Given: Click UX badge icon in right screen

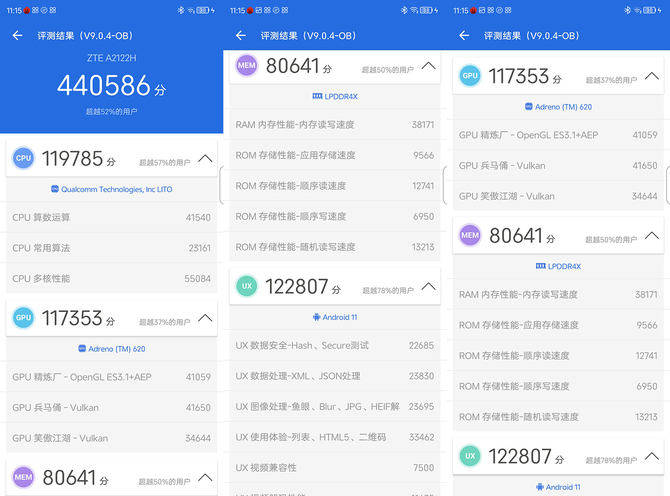Looking at the screenshot, I should pyautogui.click(x=470, y=456).
